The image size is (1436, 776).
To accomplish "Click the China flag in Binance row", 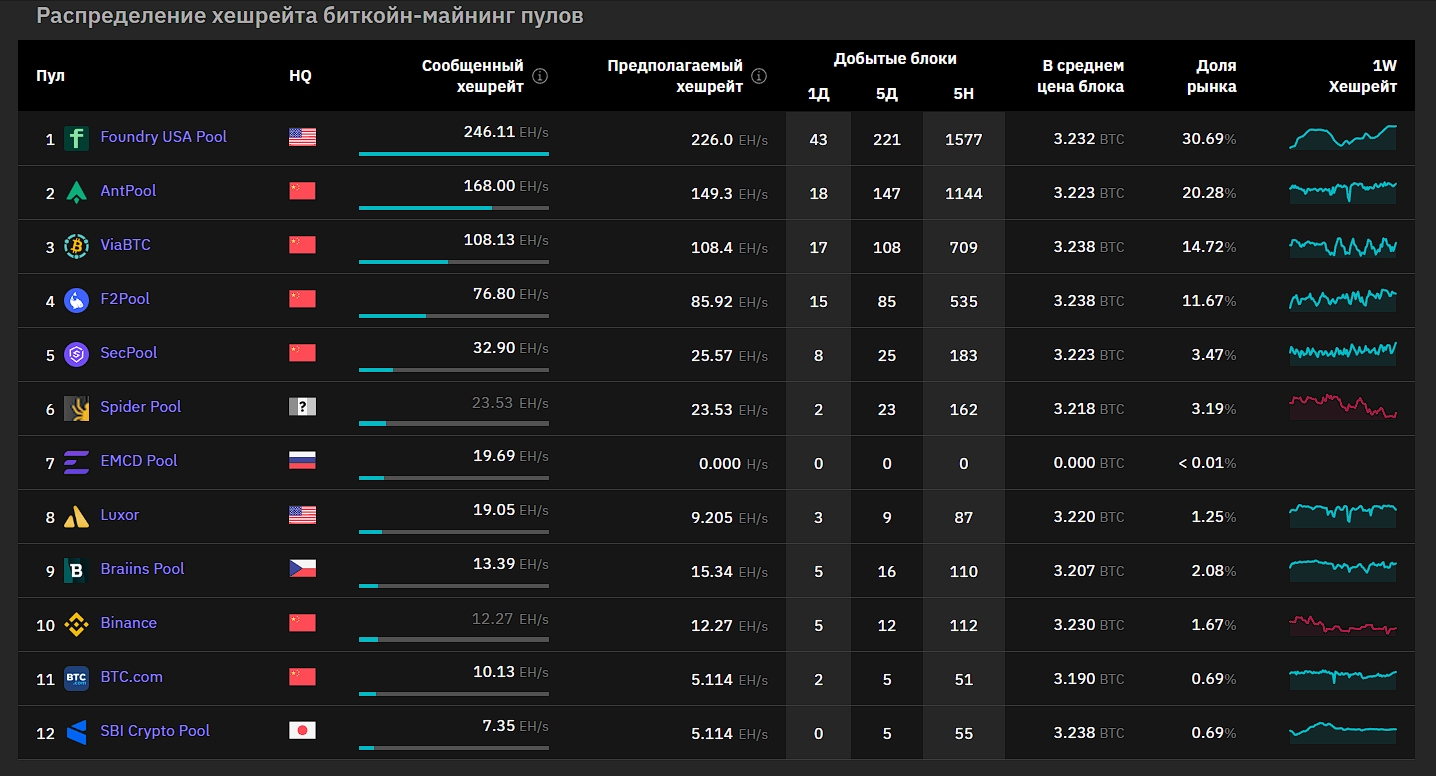I will [x=302, y=623].
